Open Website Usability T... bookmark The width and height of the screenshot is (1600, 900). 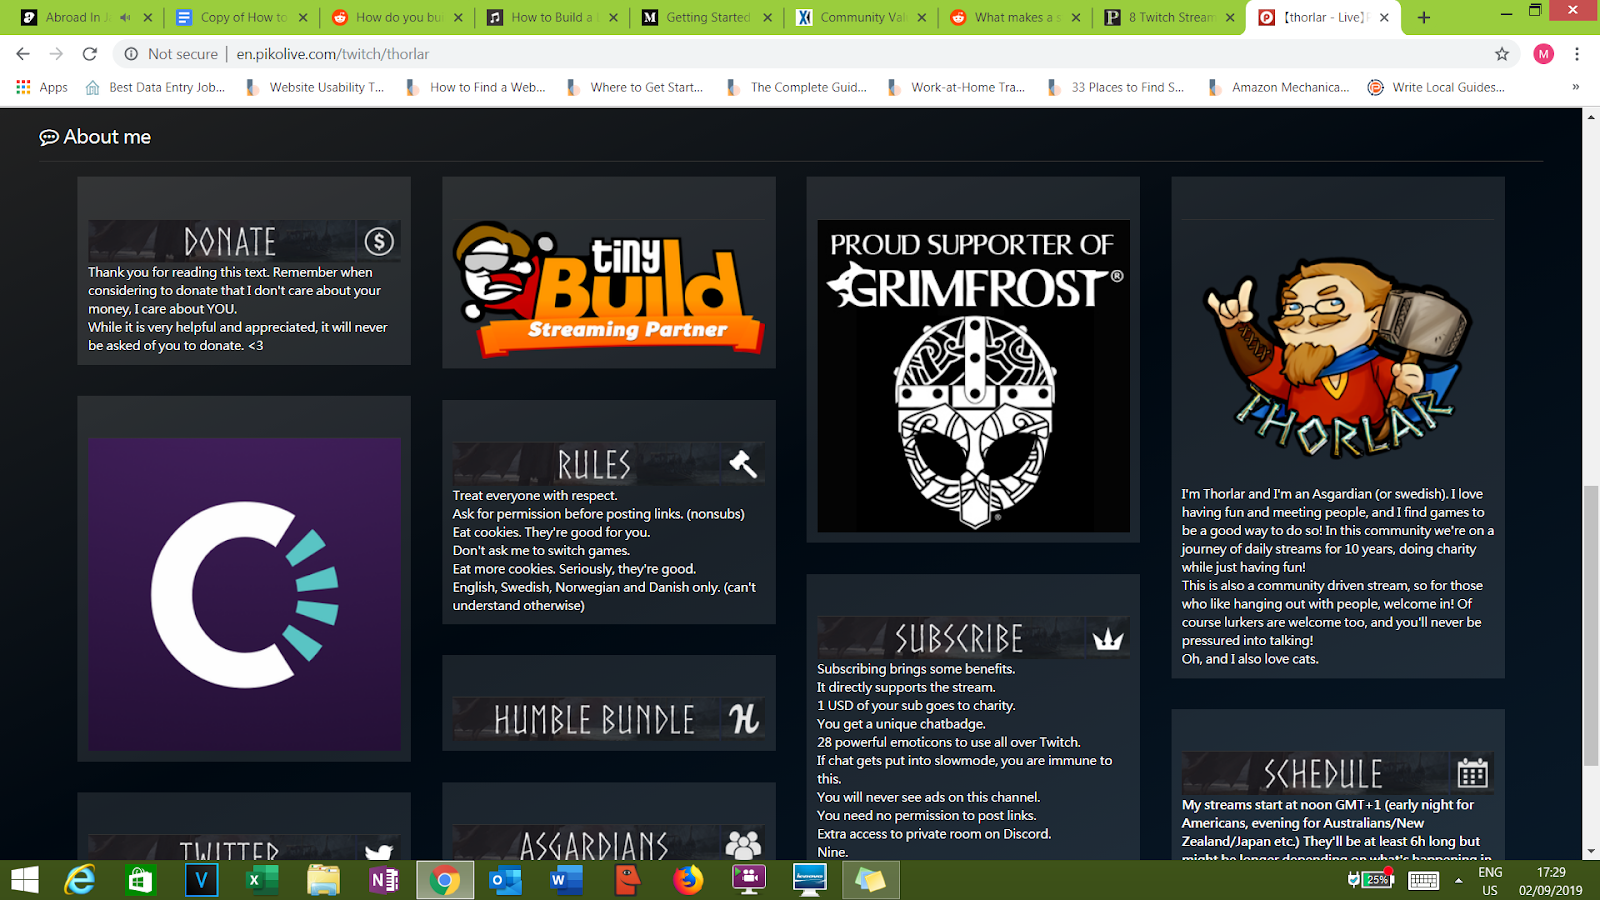click(x=315, y=87)
